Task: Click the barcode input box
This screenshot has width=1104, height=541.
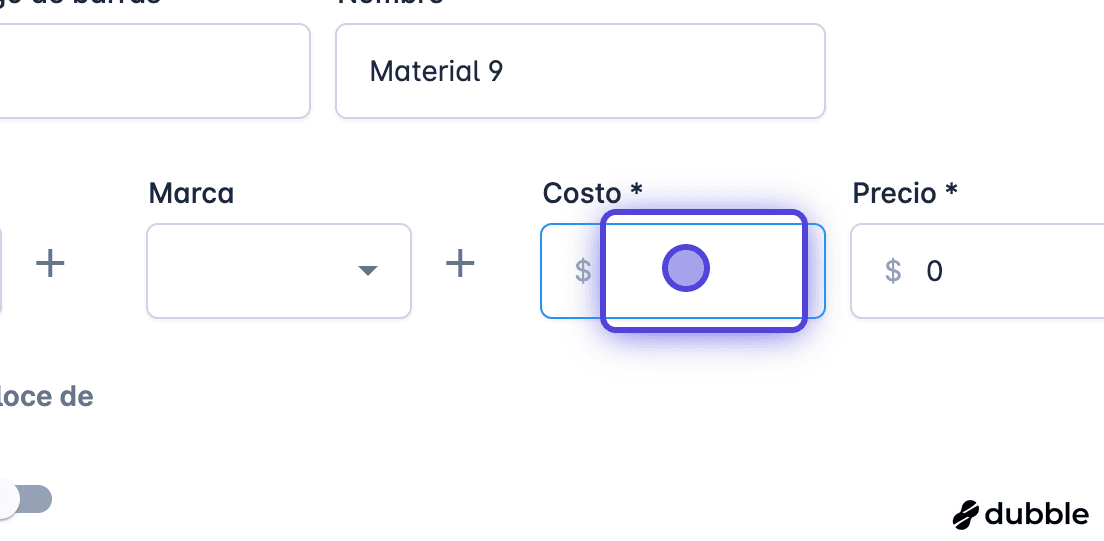Action: pyautogui.click(x=155, y=71)
